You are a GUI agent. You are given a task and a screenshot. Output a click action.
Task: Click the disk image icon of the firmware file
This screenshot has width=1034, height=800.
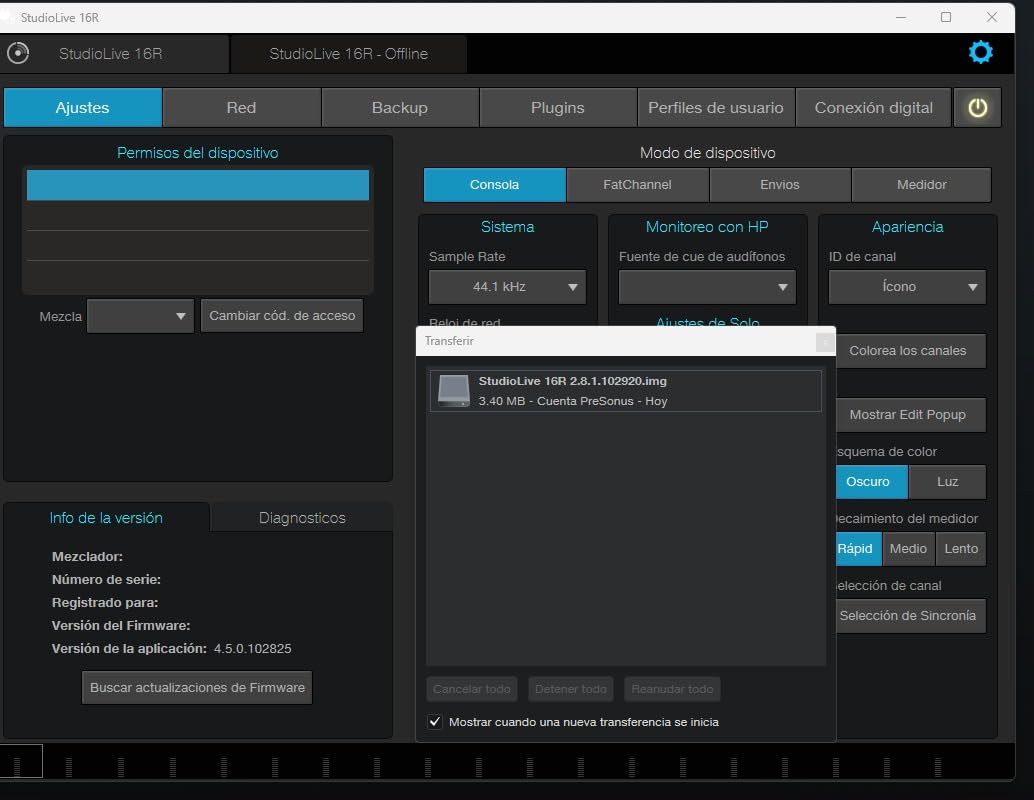coord(454,390)
